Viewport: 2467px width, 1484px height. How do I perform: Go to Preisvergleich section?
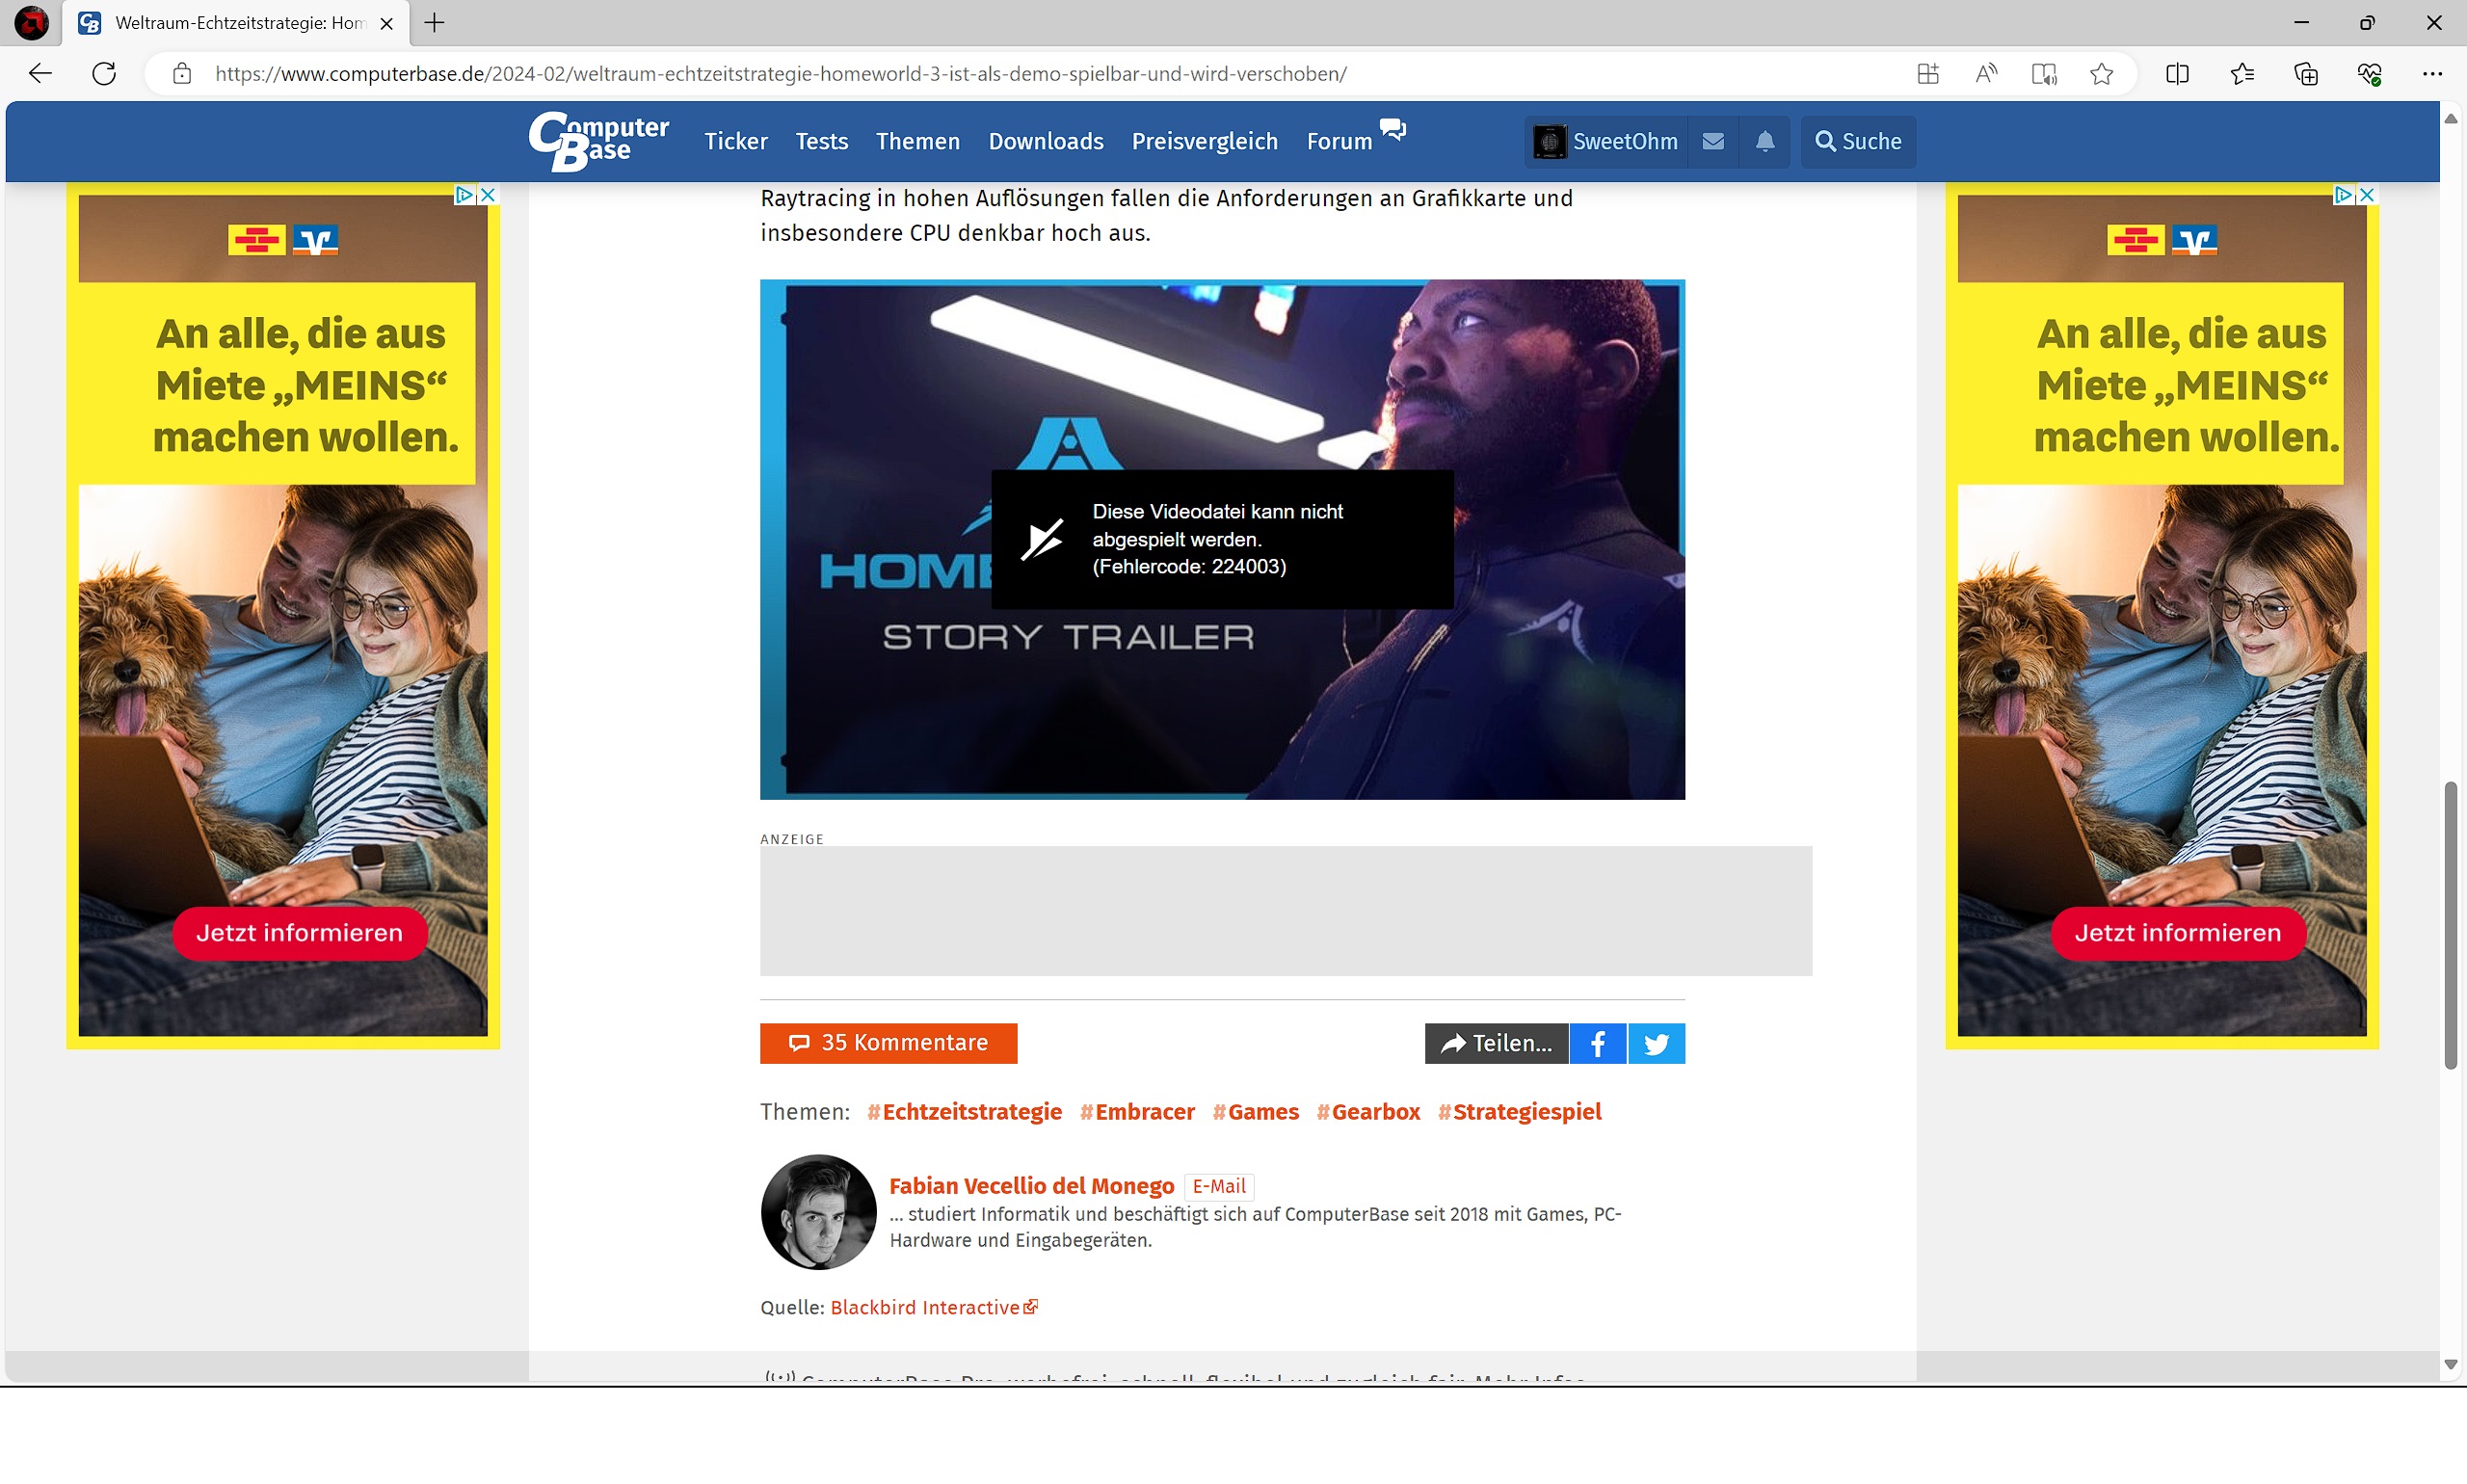1204,141
